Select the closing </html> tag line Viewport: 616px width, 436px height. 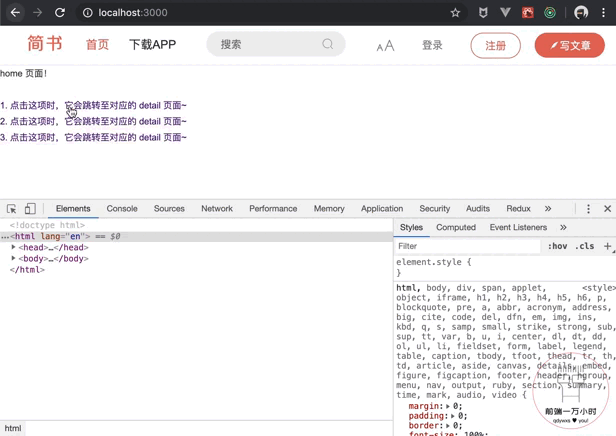click(x=27, y=270)
